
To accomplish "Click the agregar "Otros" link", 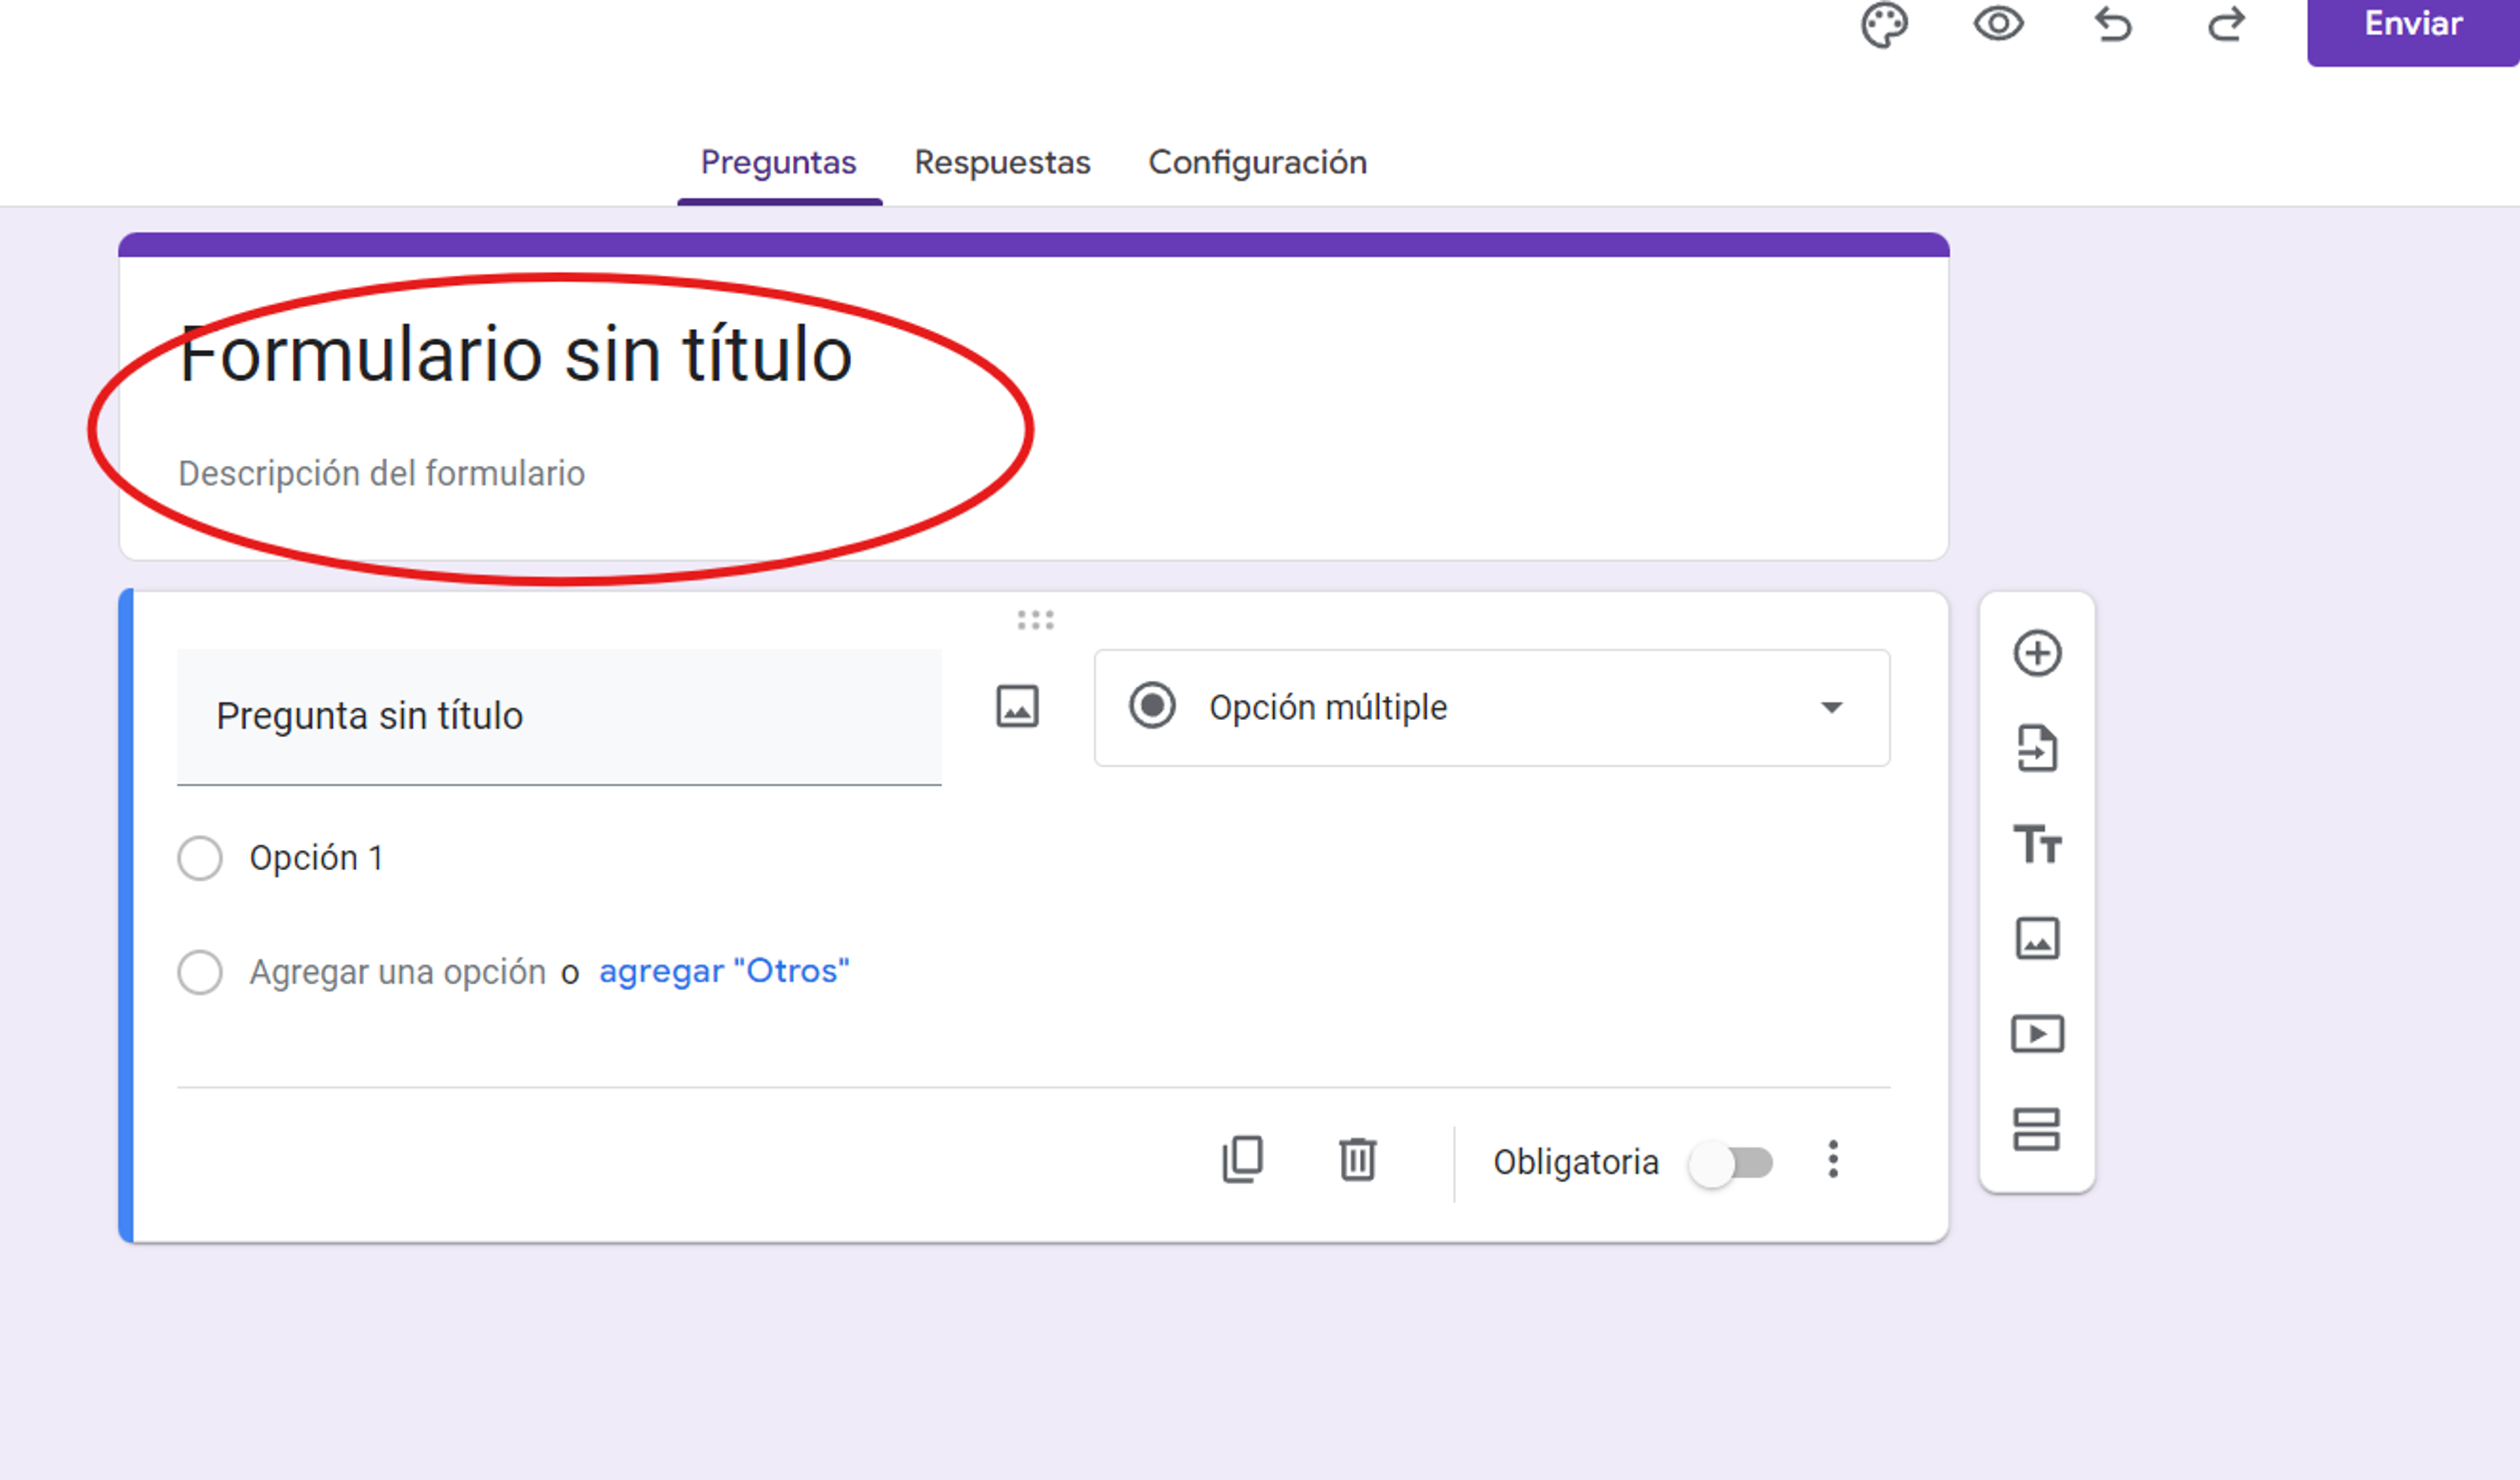I will pos(724,971).
